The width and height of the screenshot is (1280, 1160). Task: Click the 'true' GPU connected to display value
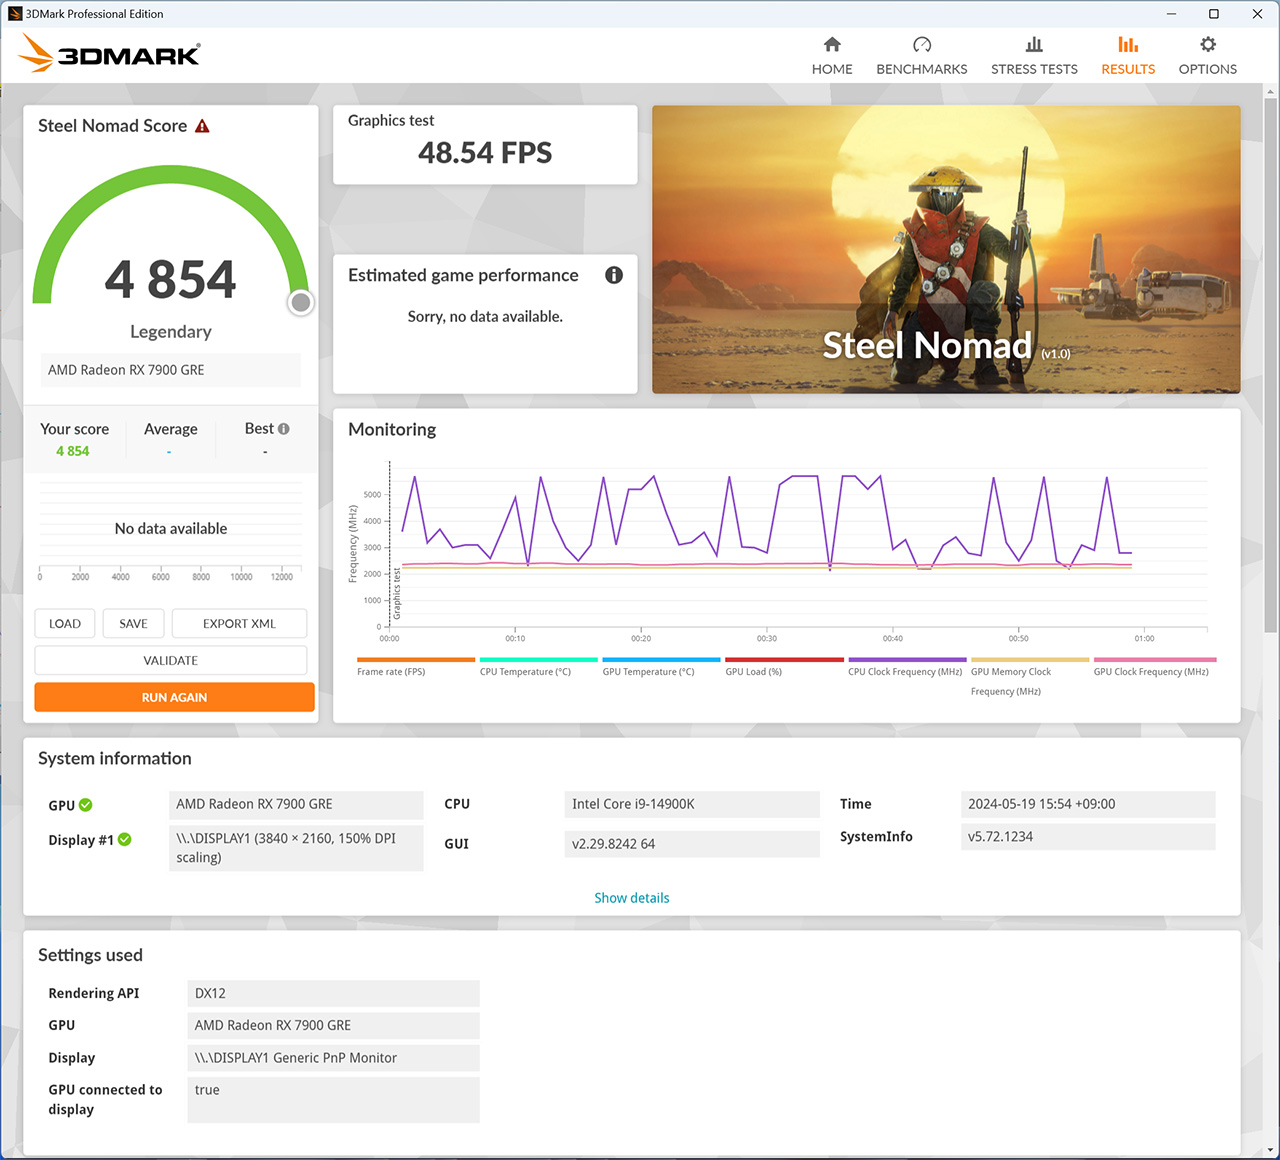coord(333,1100)
